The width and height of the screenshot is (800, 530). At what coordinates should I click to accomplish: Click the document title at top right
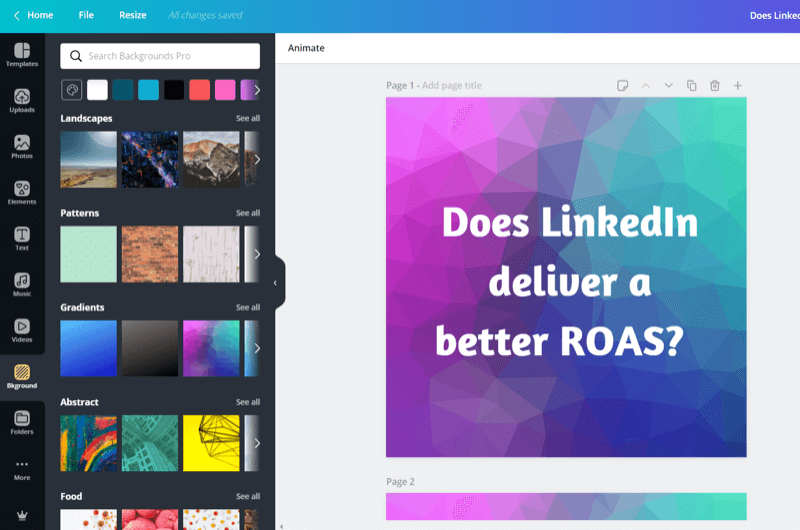coord(774,15)
